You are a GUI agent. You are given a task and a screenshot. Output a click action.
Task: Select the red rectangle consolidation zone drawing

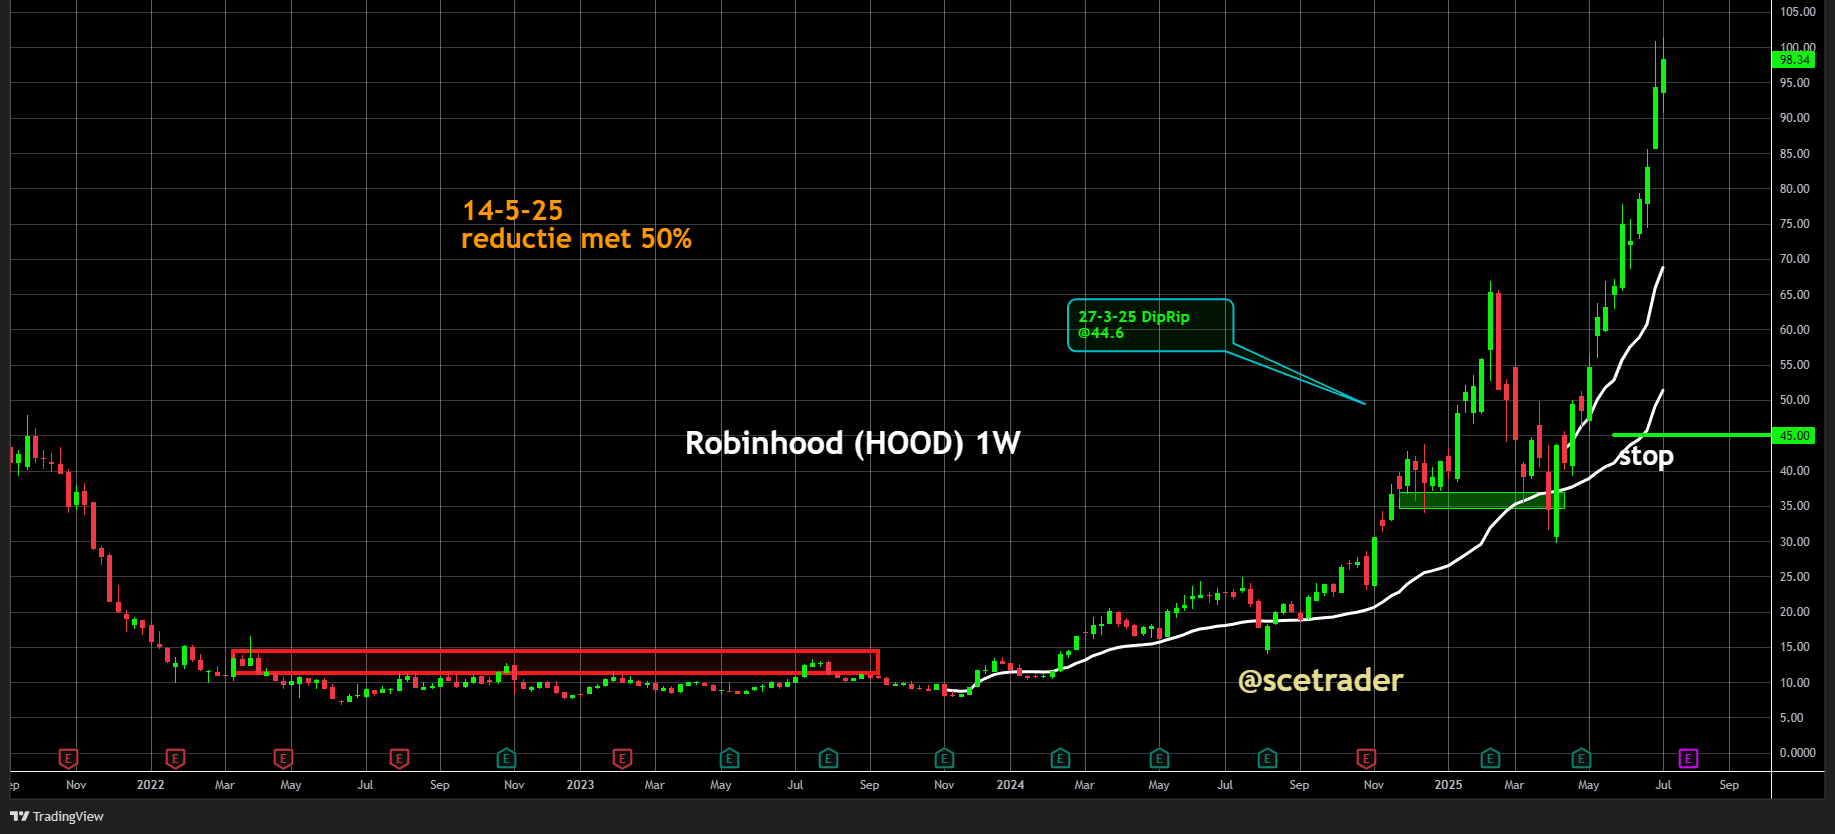click(555, 662)
